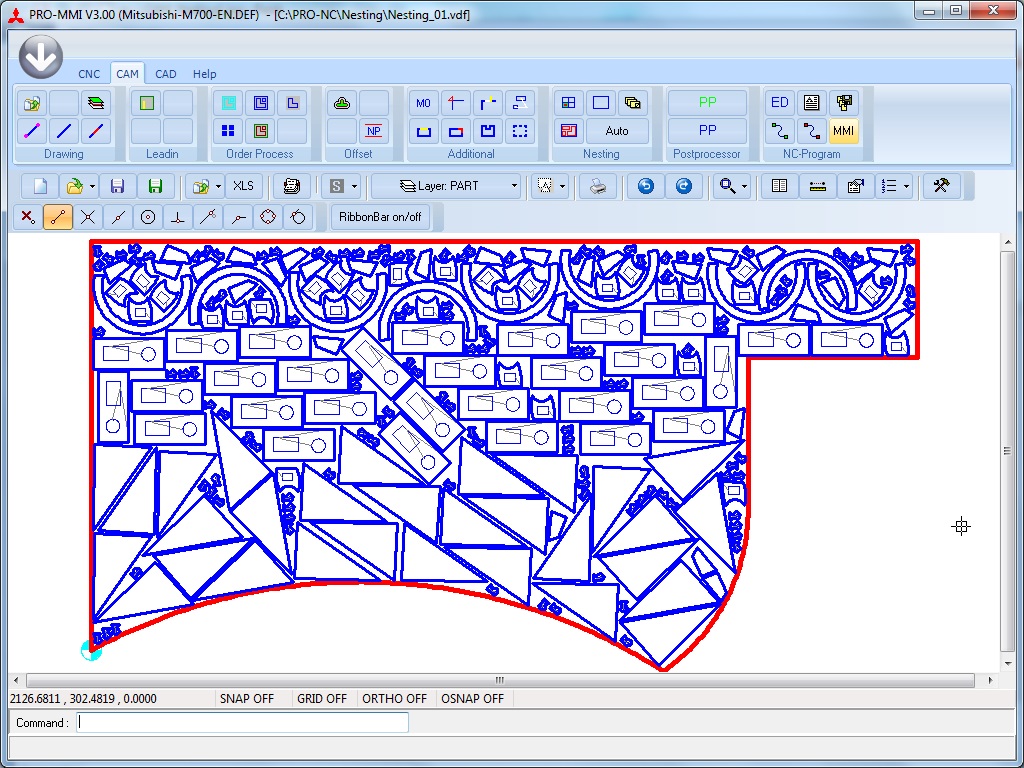Click the RibbonBar on/off button

pos(380,217)
